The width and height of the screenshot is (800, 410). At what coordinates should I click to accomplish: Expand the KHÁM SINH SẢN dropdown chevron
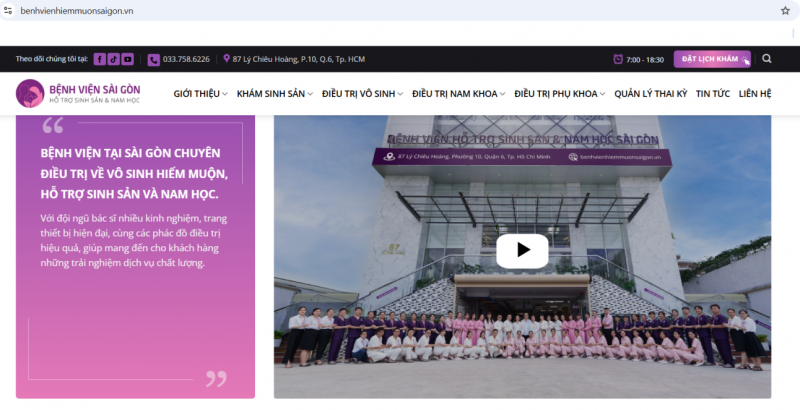coord(310,94)
